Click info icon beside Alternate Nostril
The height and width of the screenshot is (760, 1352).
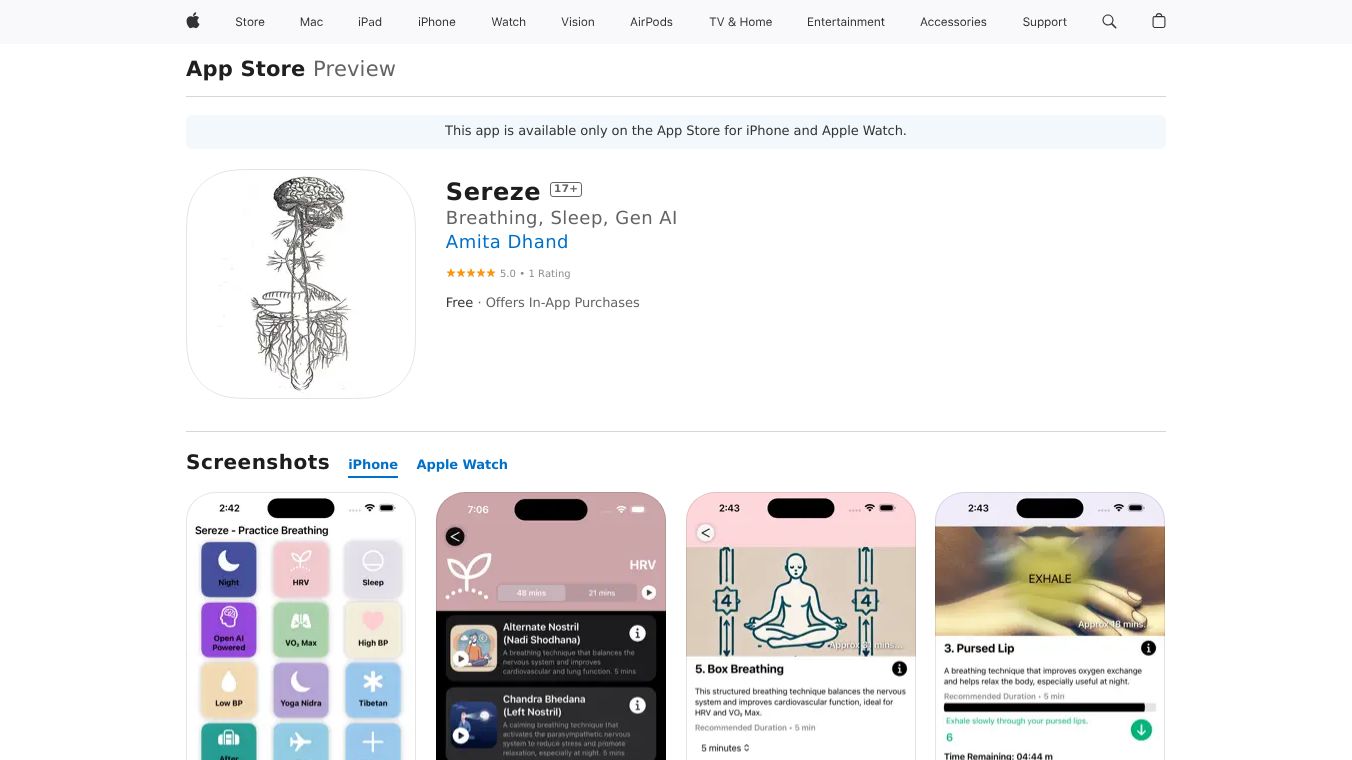pos(637,634)
